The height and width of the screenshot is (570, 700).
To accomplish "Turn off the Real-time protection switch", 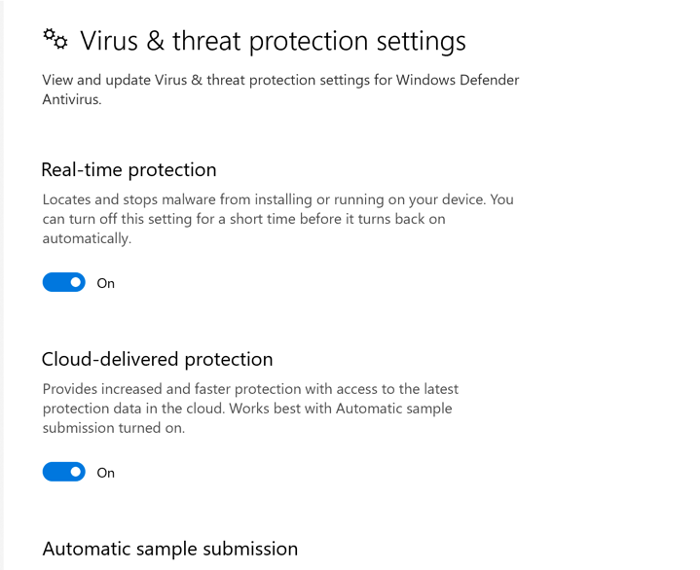I will [x=64, y=283].
